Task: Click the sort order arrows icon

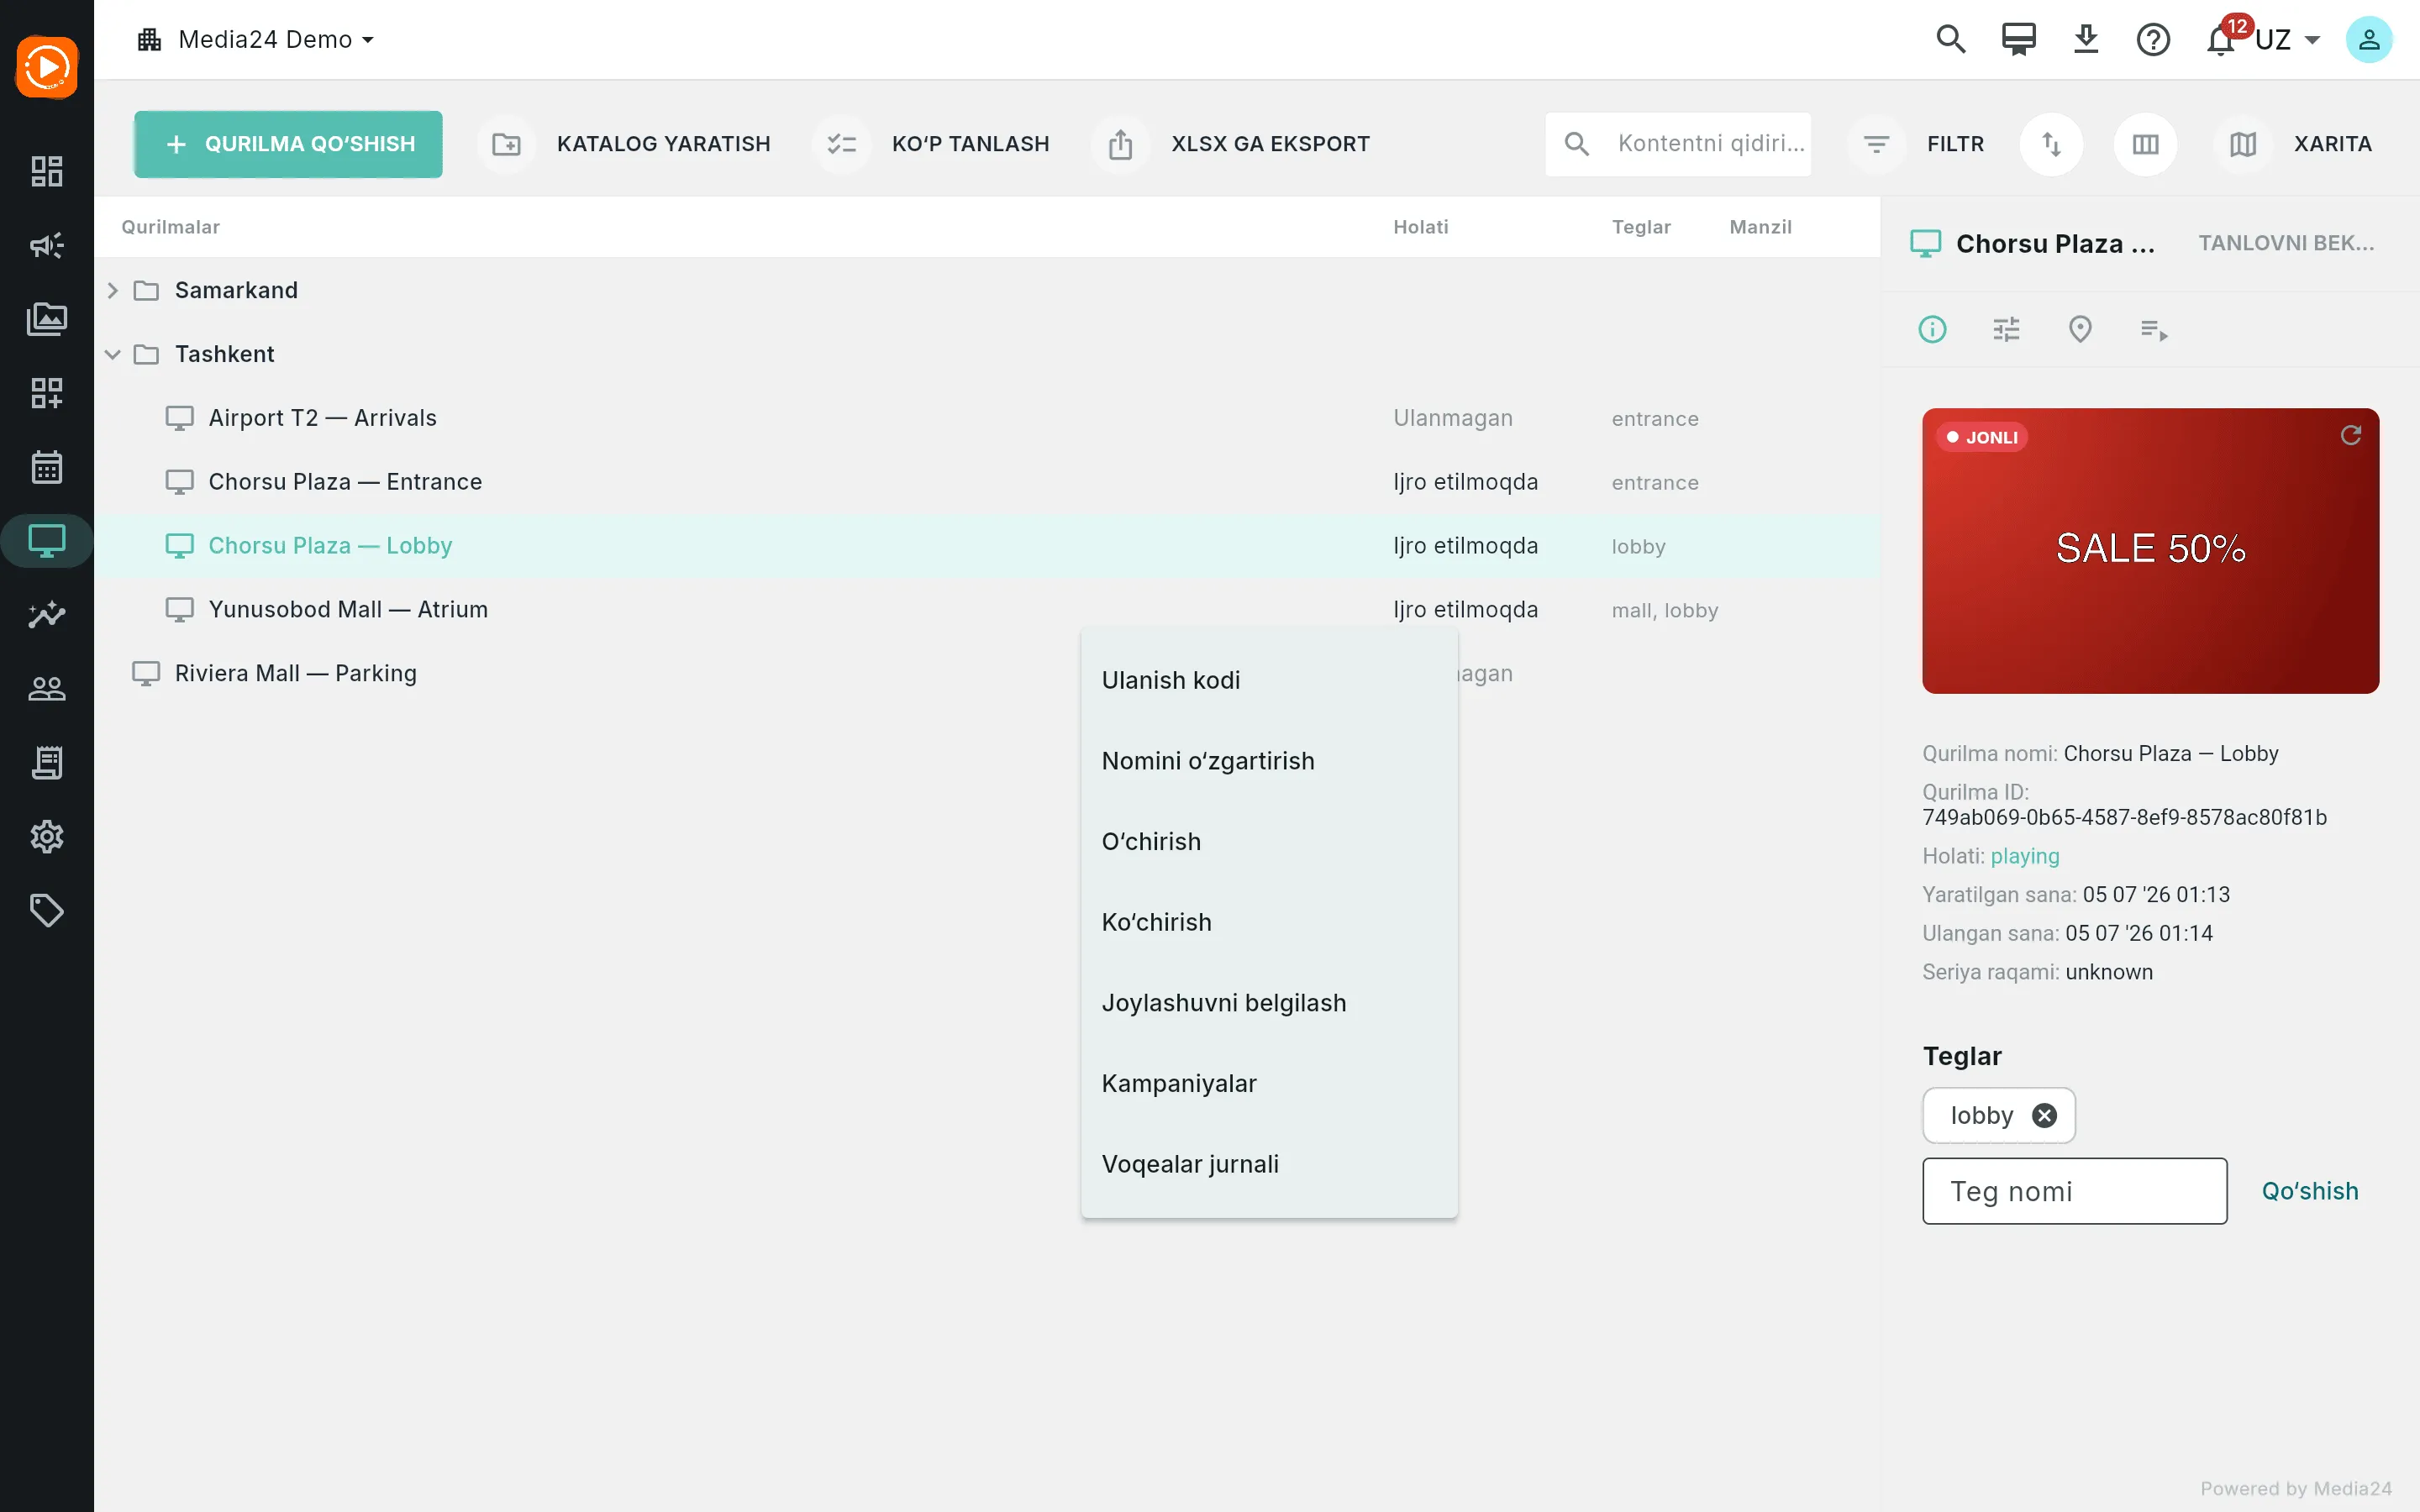Action: click(x=2051, y=144)
